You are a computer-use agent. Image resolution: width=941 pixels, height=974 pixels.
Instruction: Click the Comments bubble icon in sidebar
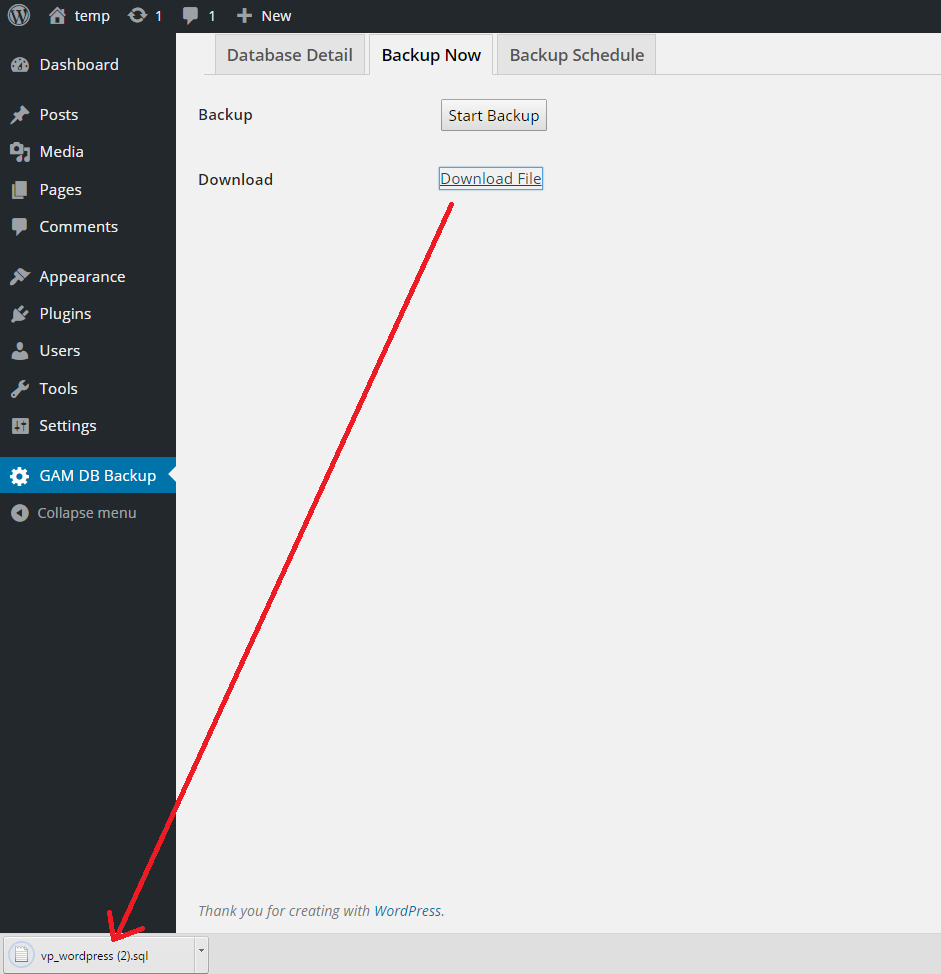[20, 227]
